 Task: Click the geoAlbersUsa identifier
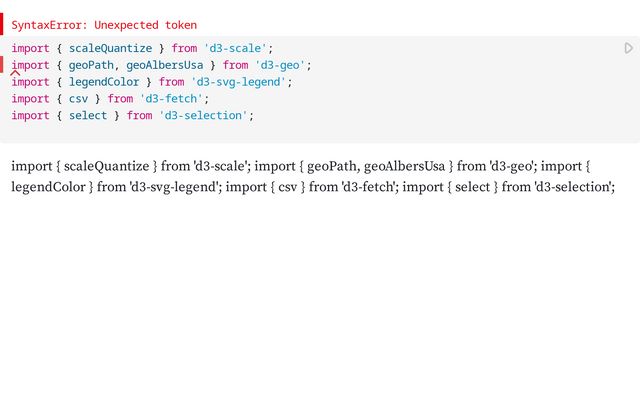[164, 65]
